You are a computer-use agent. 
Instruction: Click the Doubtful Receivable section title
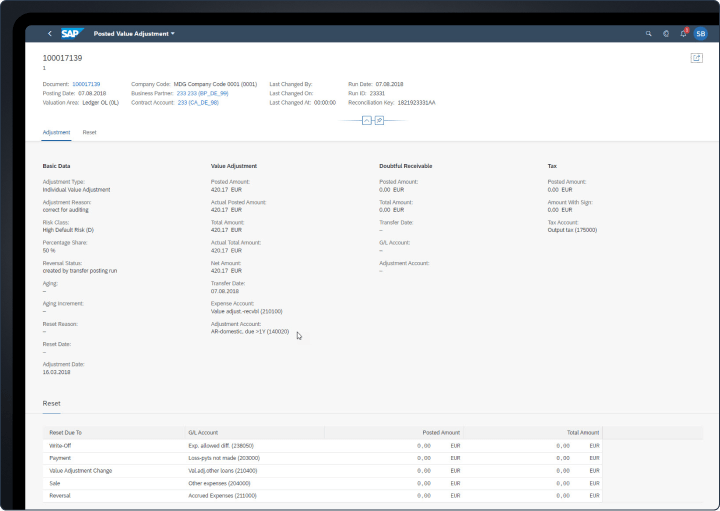click(x=405, y=166)
